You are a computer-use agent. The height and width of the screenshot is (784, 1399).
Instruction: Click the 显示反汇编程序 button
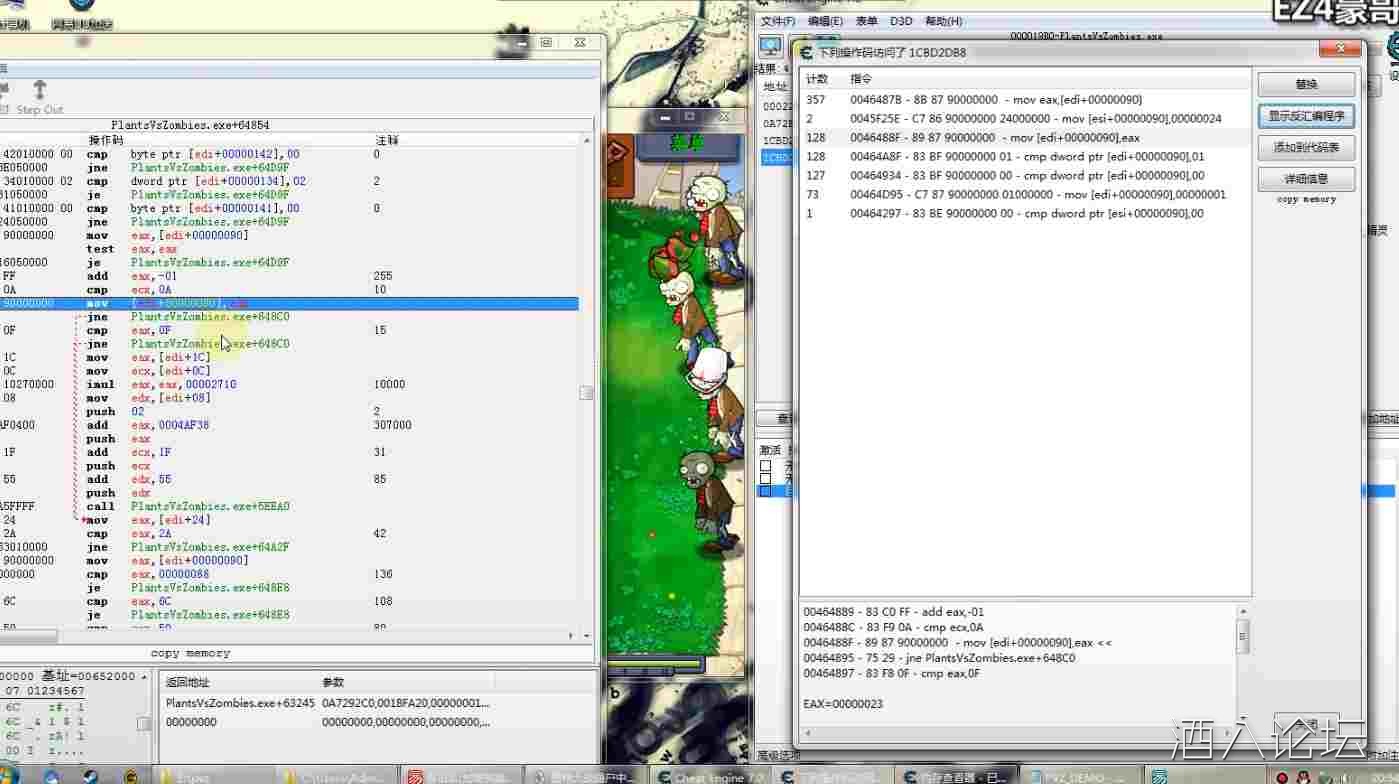(x=1306, y=116)
